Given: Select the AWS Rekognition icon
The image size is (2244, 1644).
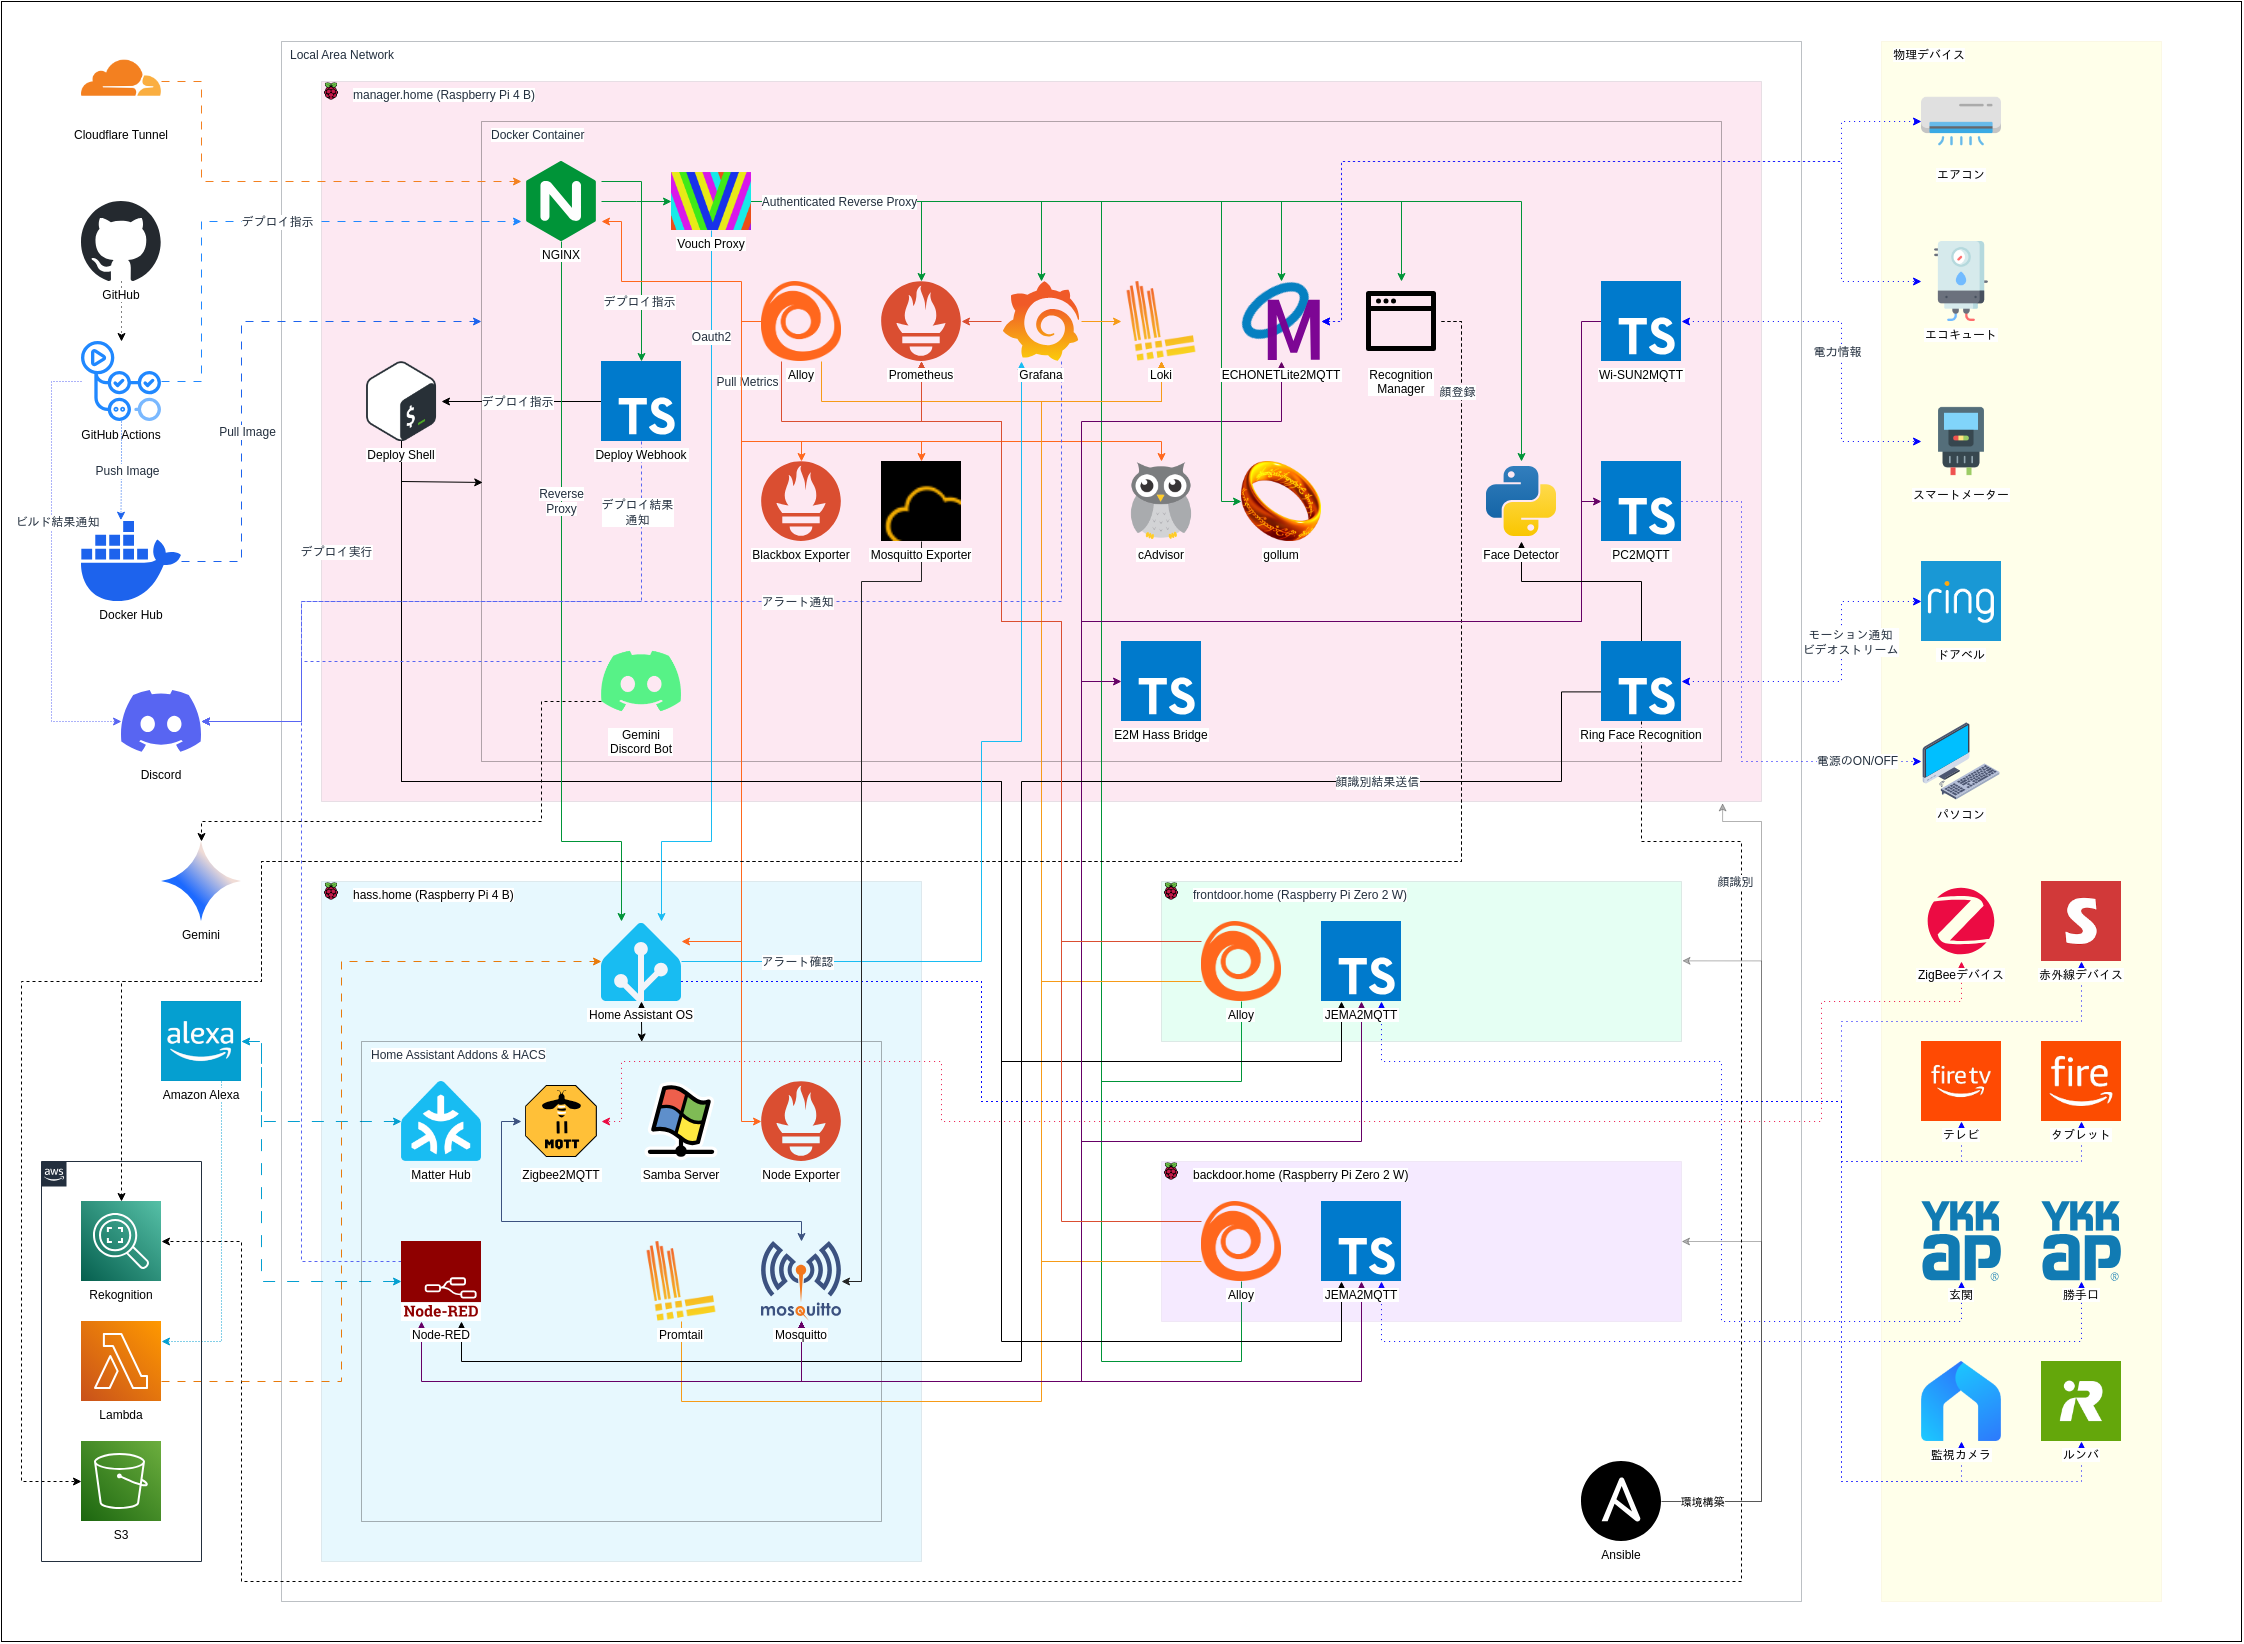Looking at the screenshot, I should click(121, 1241).
